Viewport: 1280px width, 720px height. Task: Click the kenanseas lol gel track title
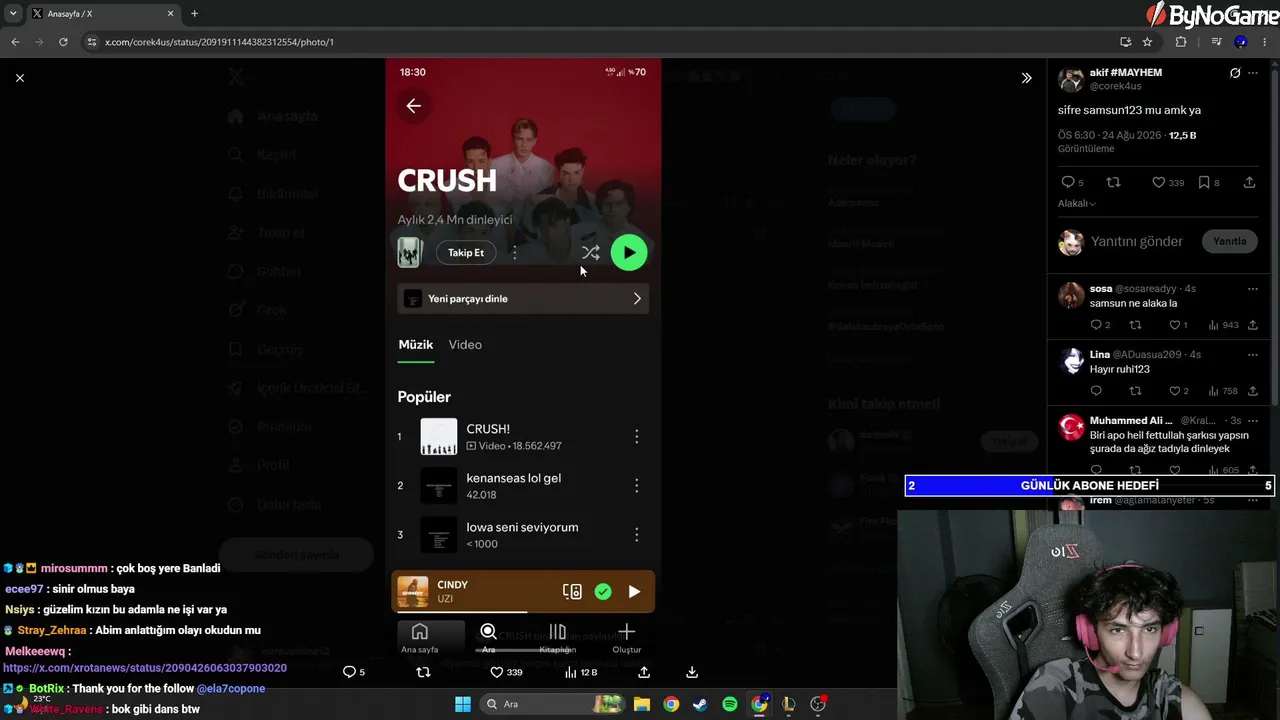pos(514,478)
